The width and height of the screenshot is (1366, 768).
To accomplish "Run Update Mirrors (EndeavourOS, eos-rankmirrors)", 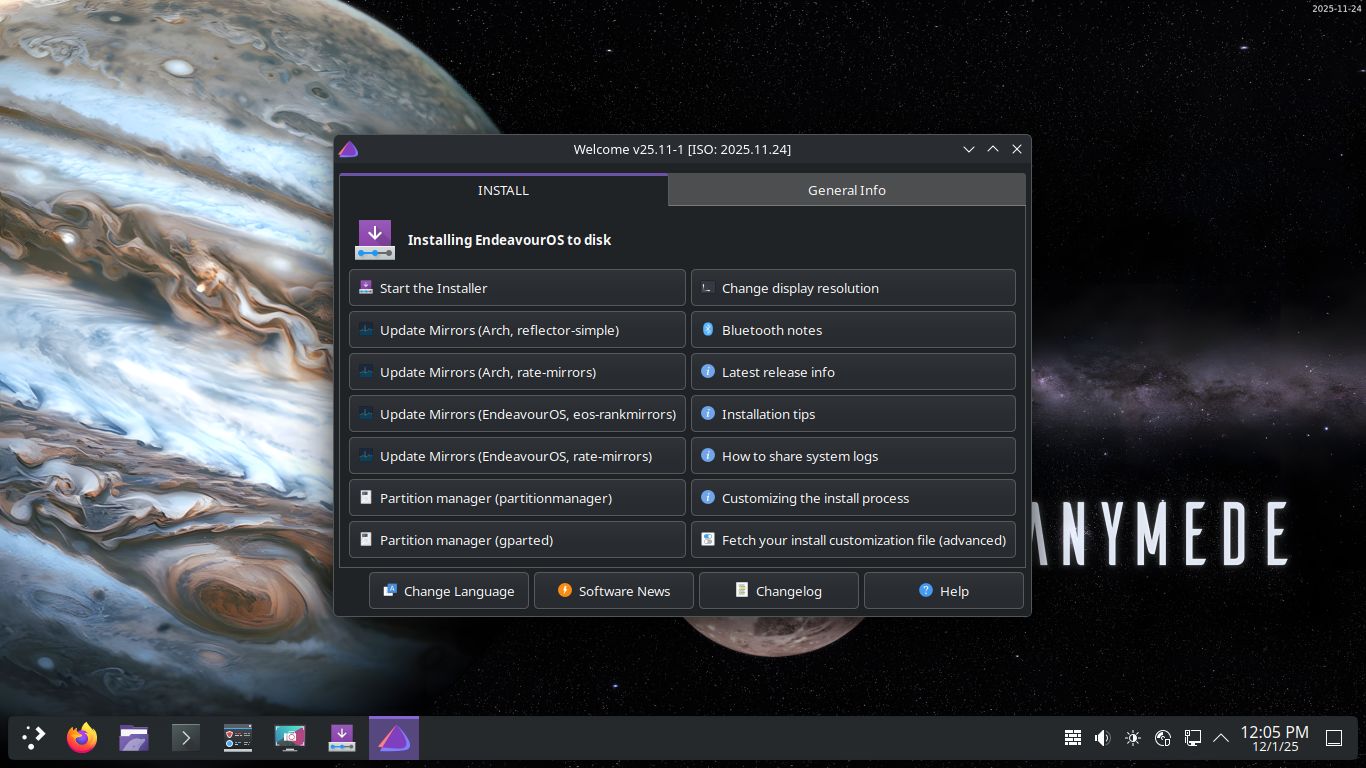I will point(517,414).
